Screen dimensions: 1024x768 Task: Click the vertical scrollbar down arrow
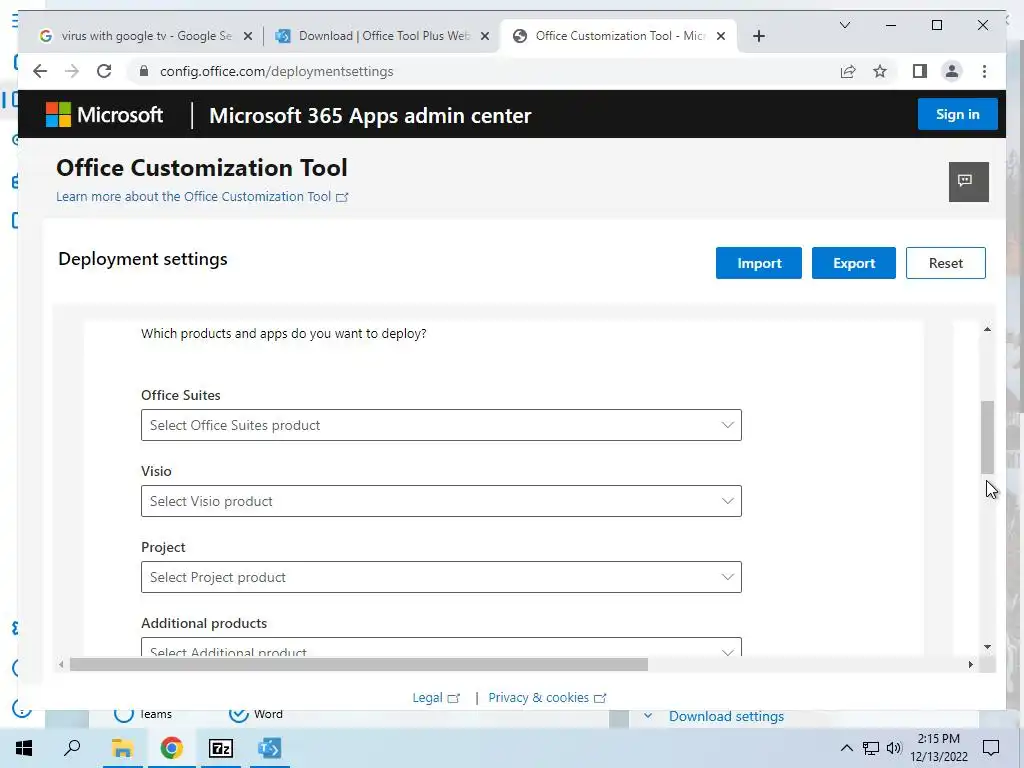987,647
